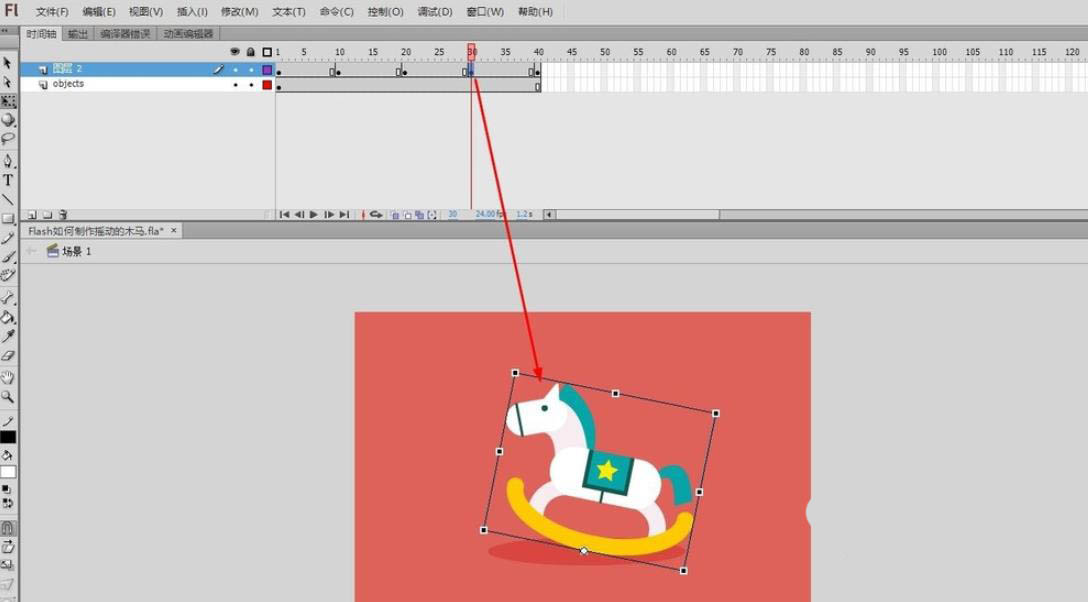Open the 插入(I) menu
Image resolution: width=1088 pixels, height=602 pixels.
pos(192,12)
